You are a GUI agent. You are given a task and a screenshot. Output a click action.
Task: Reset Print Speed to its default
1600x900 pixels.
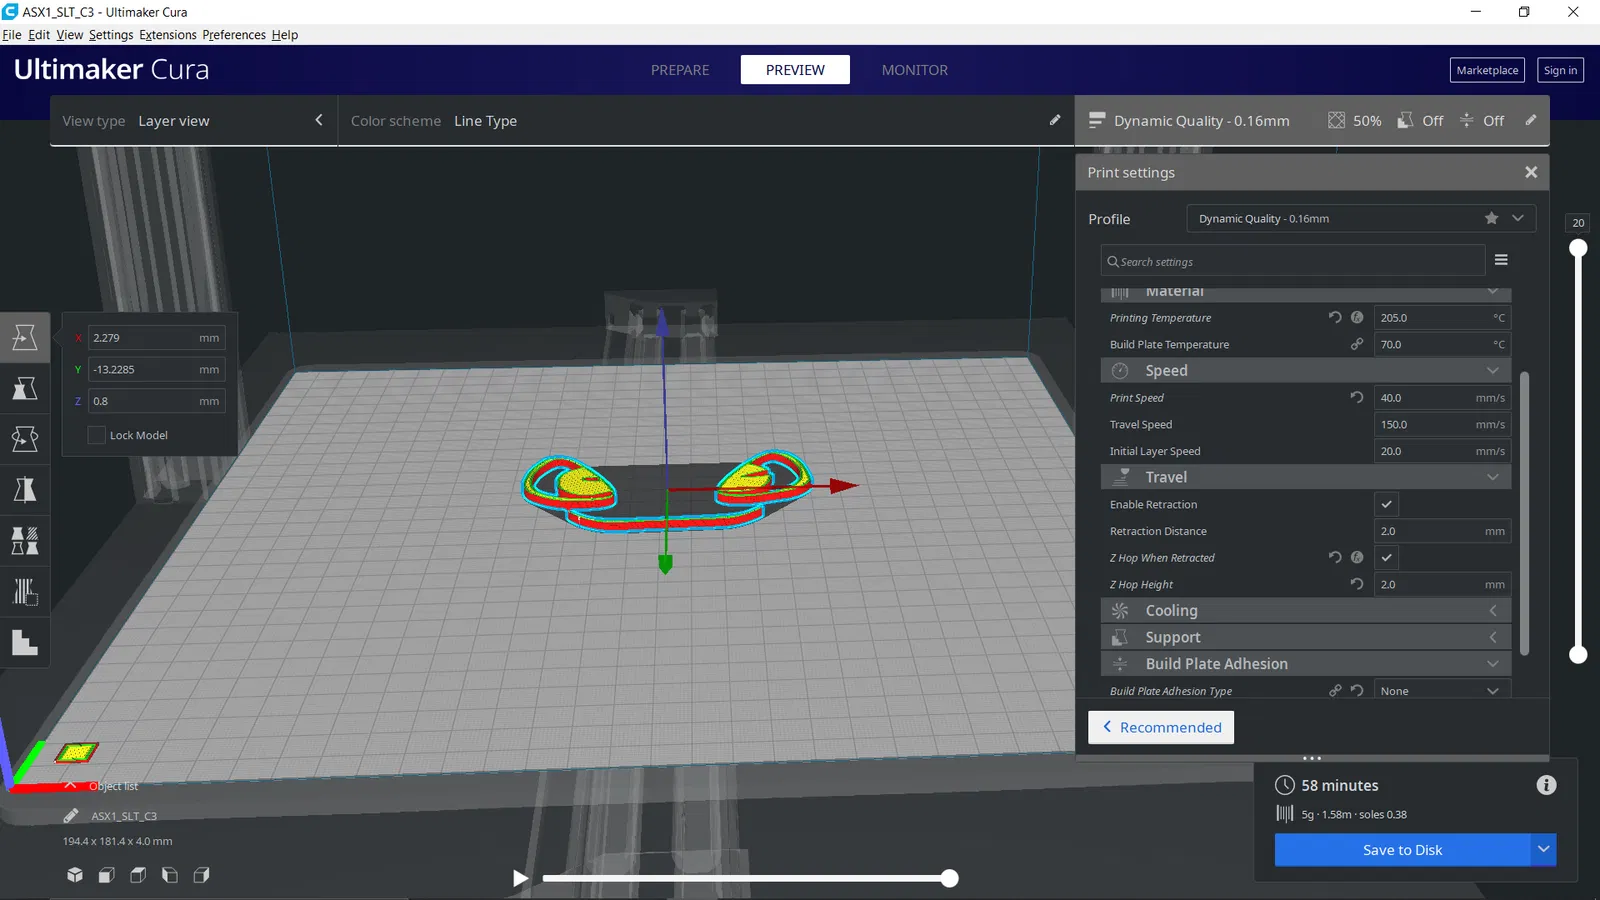(x=1357, y=397)
